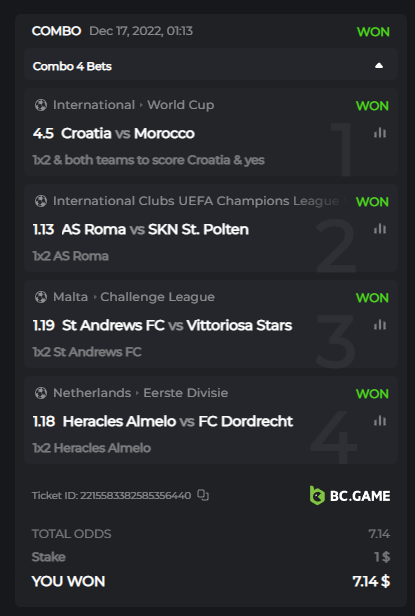The height and width of the screenshot is (616, 415).
Task: Open Heracles Almelo vs FC Dordrecht match
Action: click(178, 421)
